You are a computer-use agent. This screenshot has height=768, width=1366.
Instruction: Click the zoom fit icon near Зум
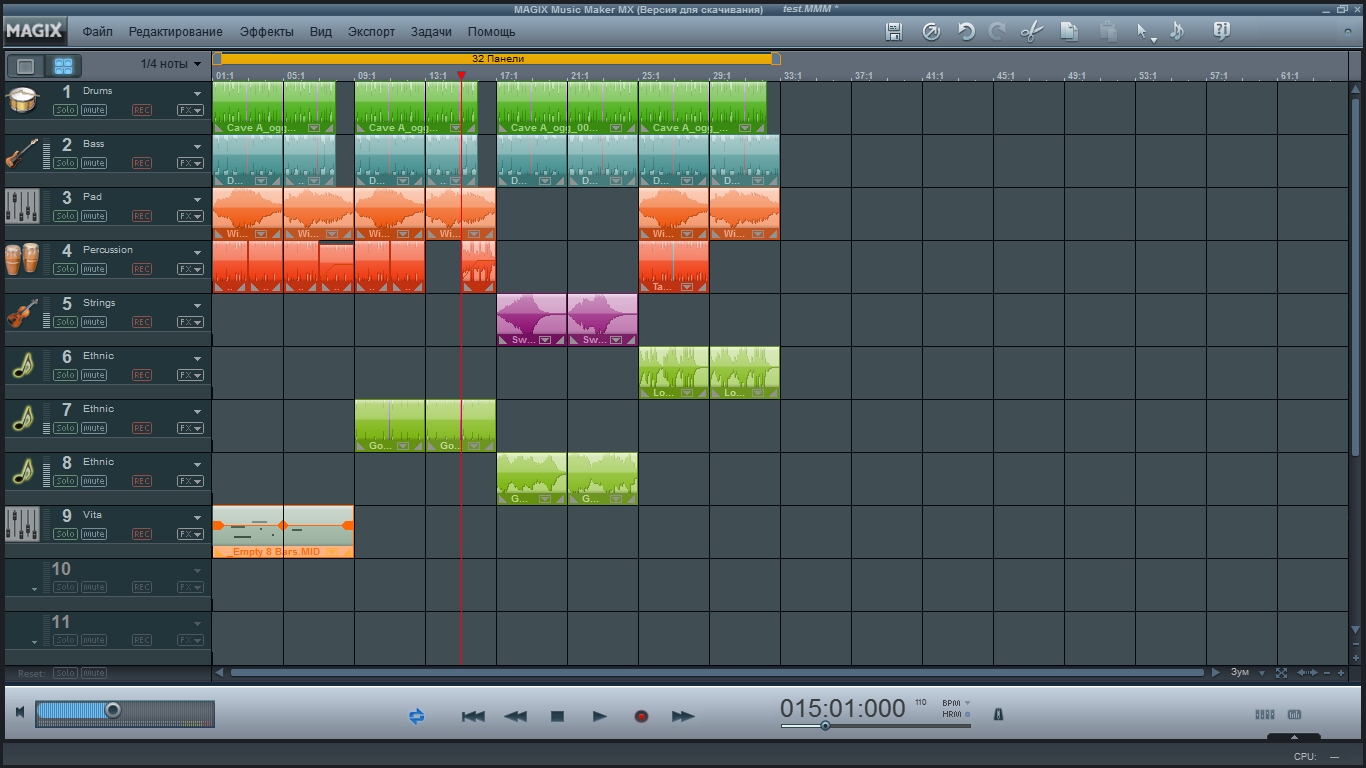pyautogui.click(x=1282, y=673)
